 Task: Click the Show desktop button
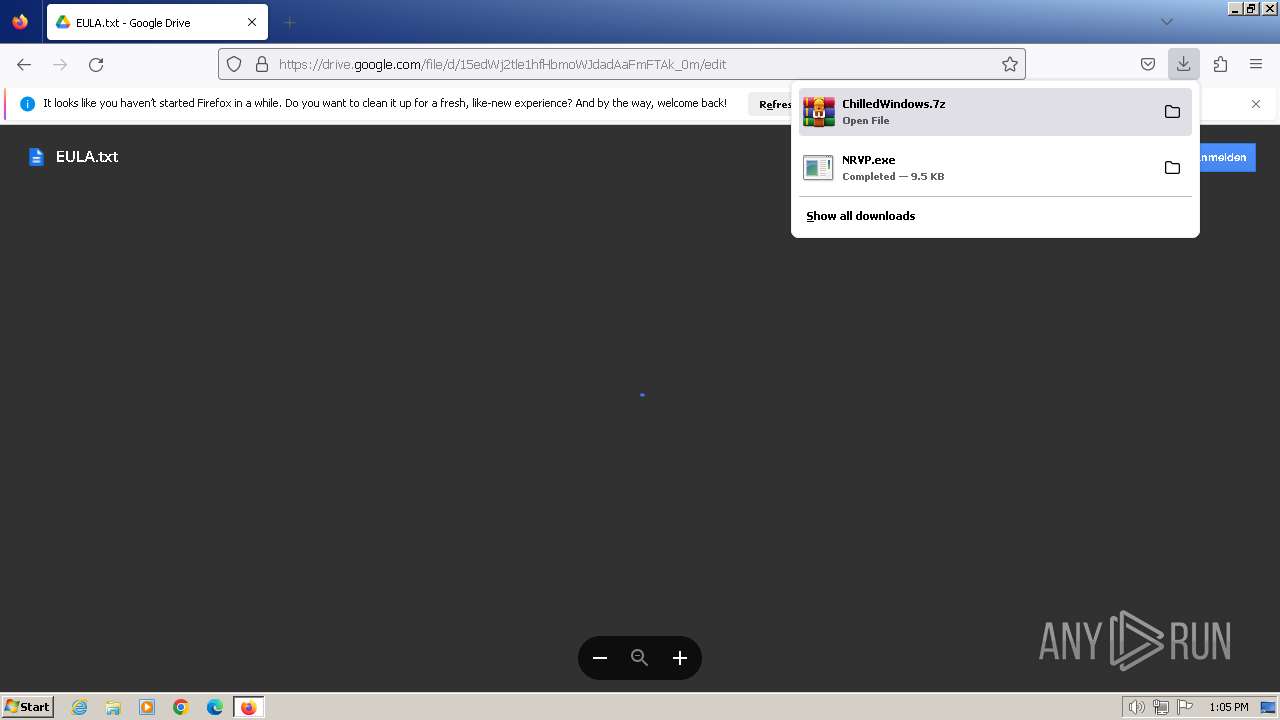tap(1268, 707)
